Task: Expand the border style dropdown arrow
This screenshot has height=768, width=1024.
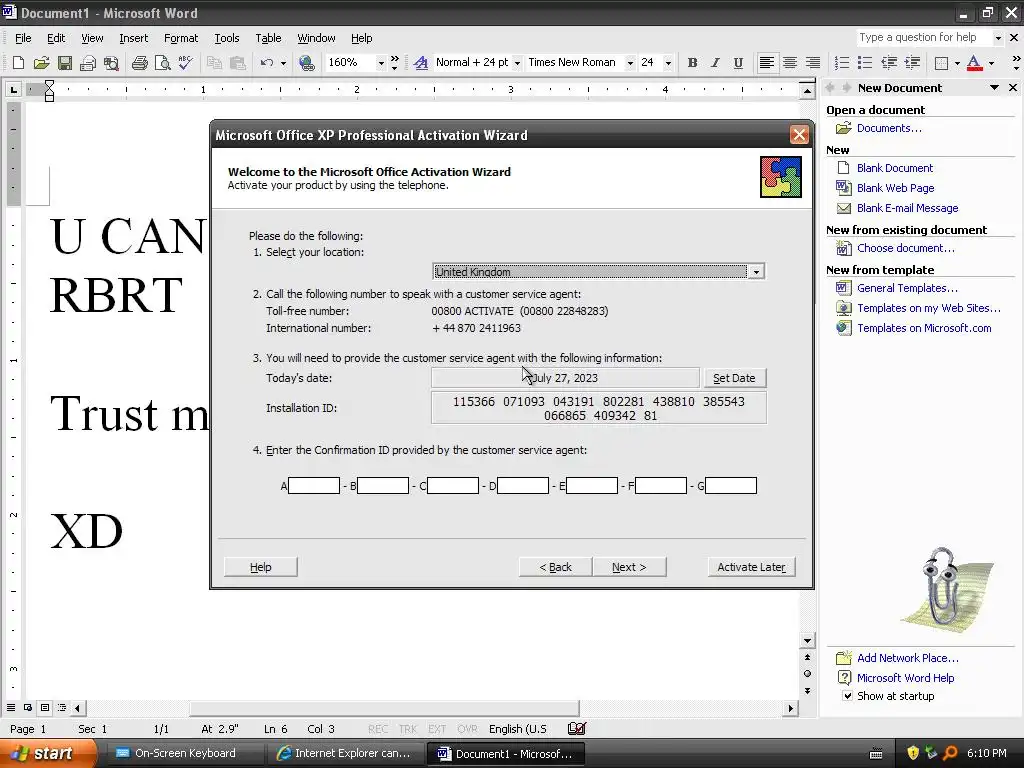Action: tap(957, 63)
